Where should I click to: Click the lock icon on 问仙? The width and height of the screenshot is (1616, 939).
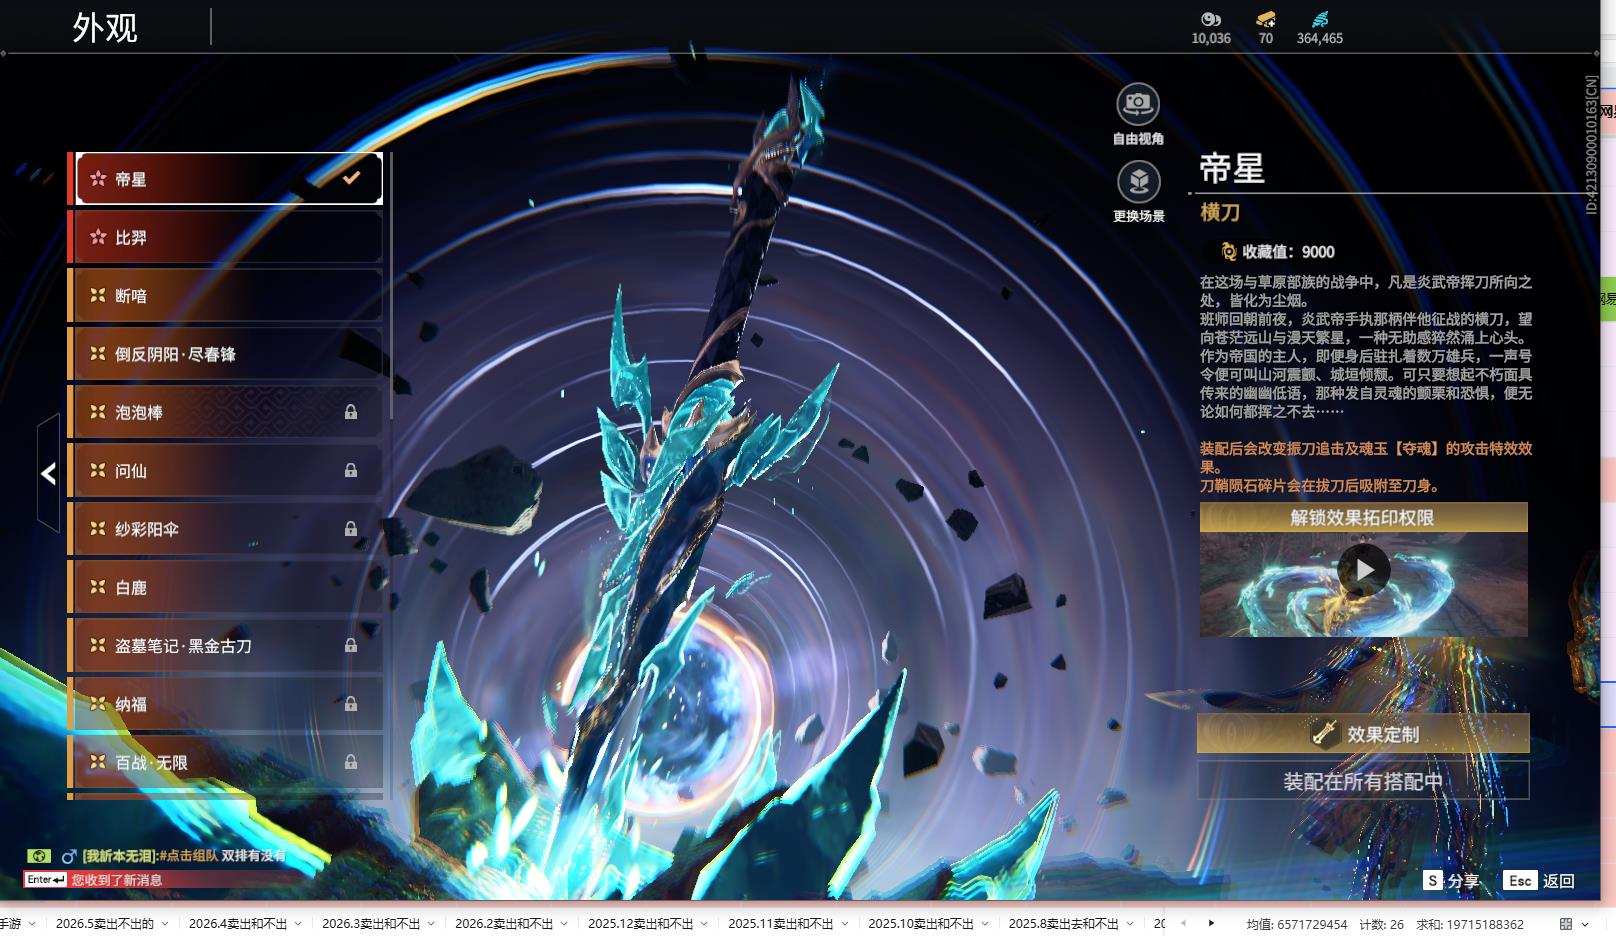coord(351,470)
